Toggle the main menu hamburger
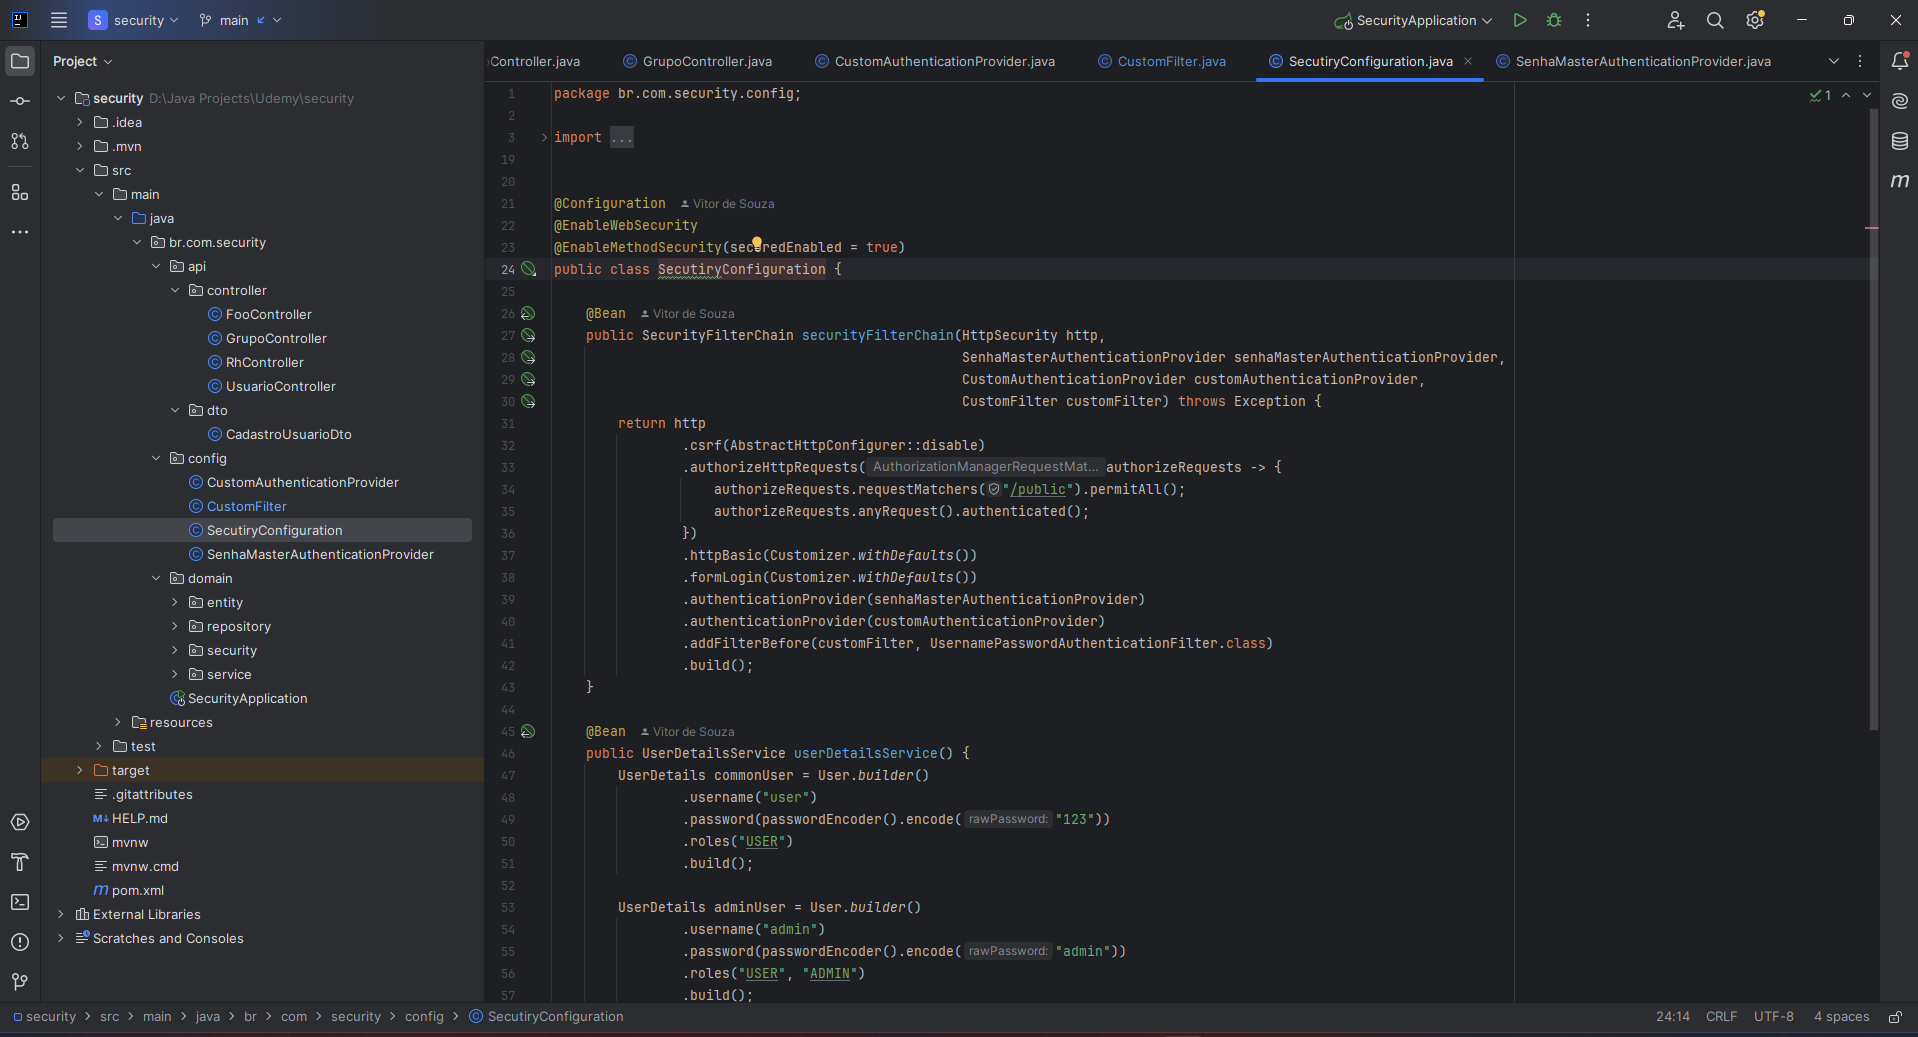The width and height of the screenshot is (1918, 1037). pos(59,20)
